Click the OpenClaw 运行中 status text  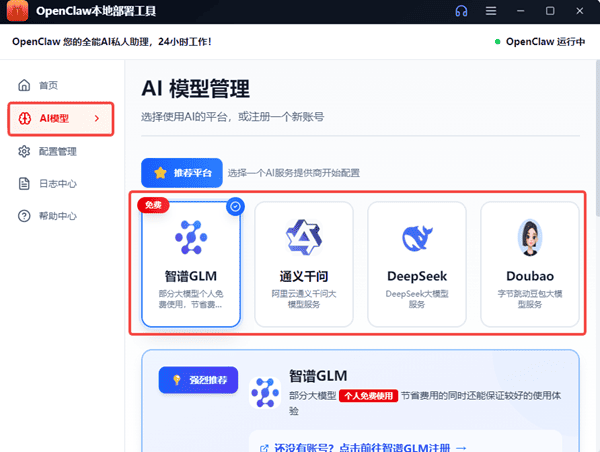click(x=545, y=41)
